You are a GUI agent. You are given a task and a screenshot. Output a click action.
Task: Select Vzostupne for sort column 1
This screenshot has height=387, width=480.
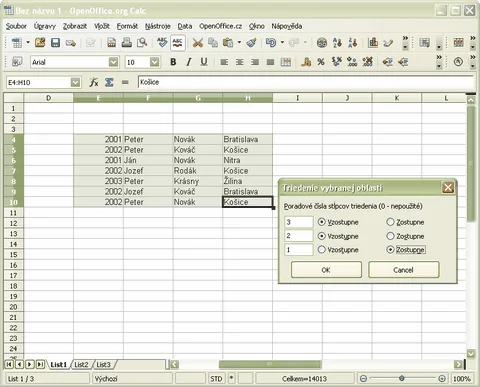point(321,250)
